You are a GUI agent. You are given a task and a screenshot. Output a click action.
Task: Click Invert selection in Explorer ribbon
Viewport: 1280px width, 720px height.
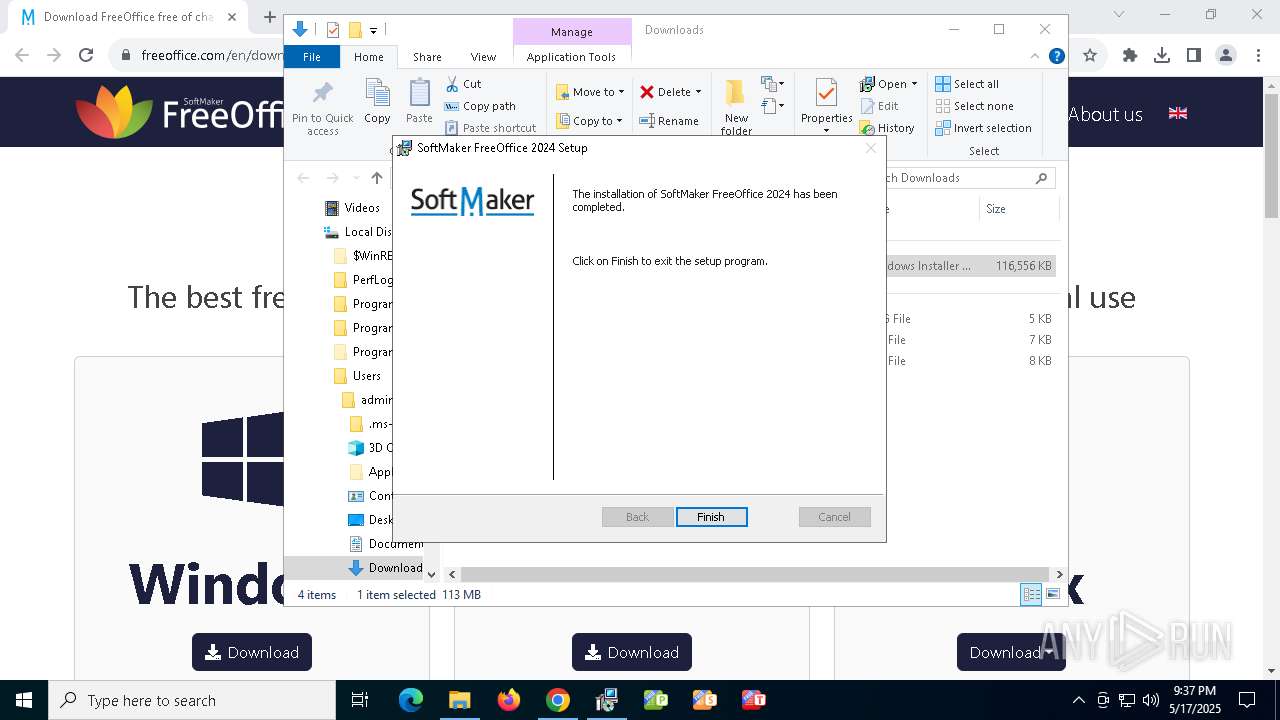[x=983, y=128]
